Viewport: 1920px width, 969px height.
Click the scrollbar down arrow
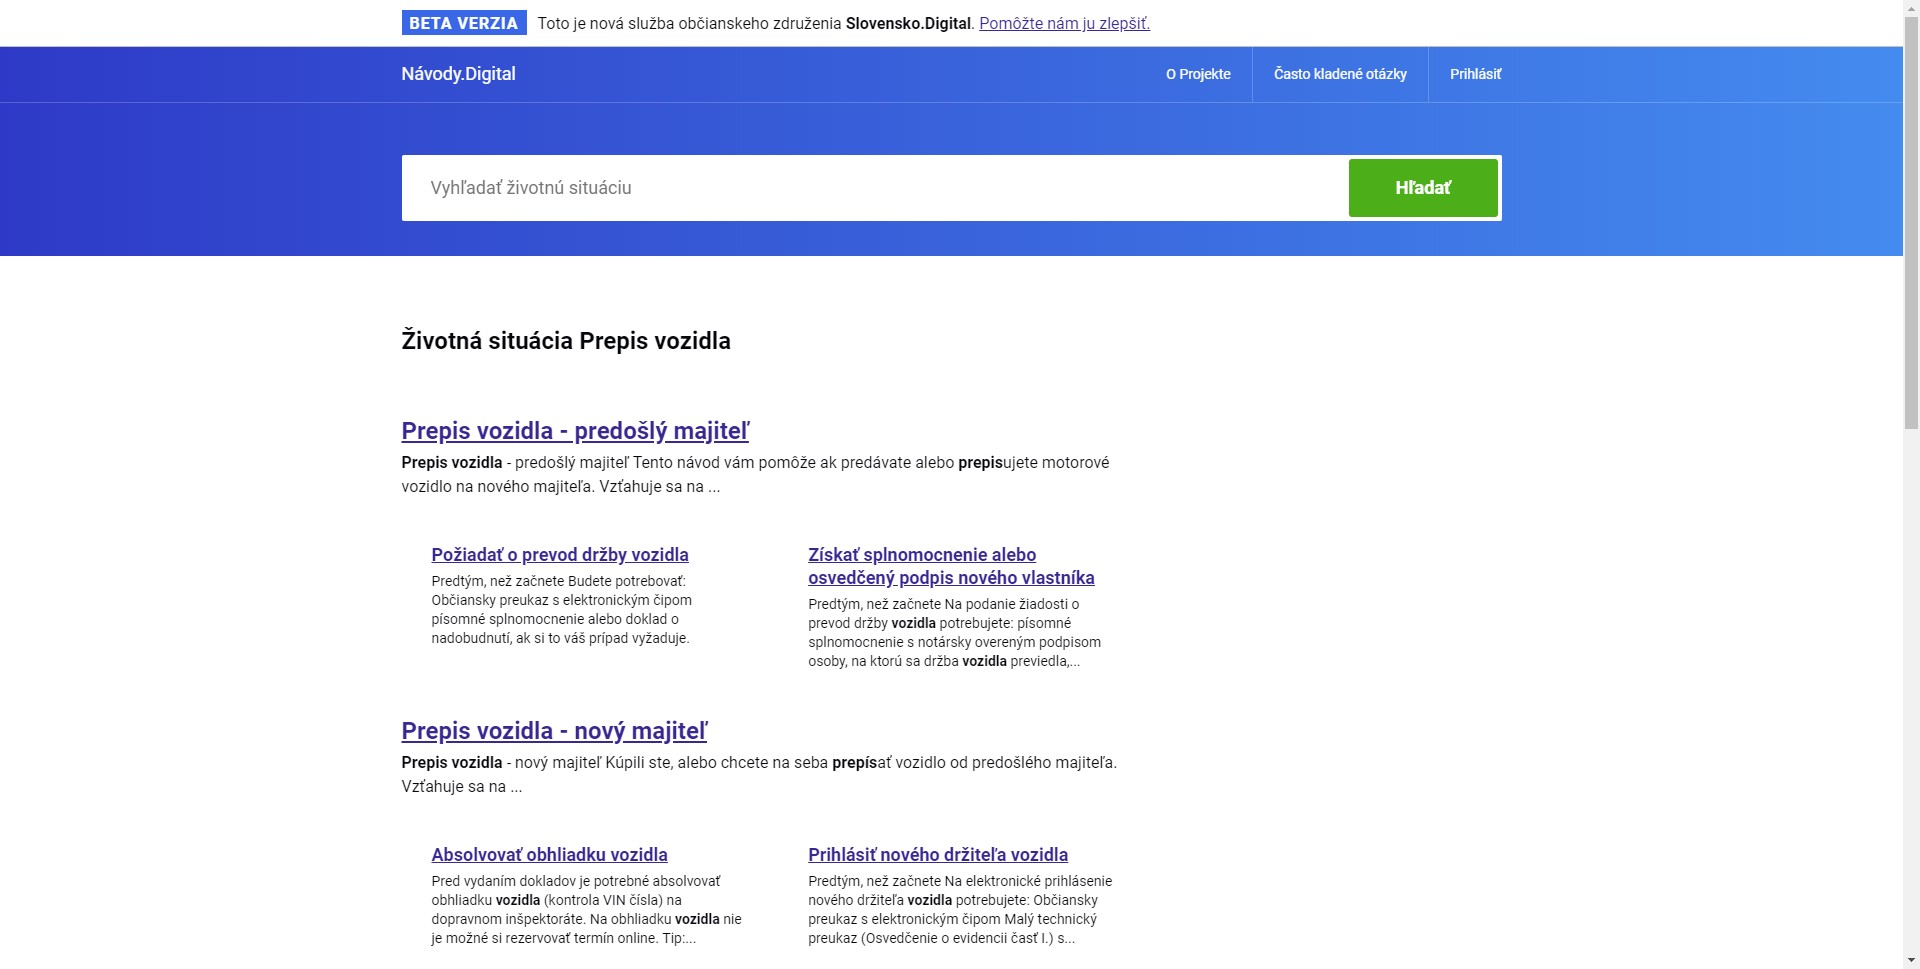[1911, 960]
